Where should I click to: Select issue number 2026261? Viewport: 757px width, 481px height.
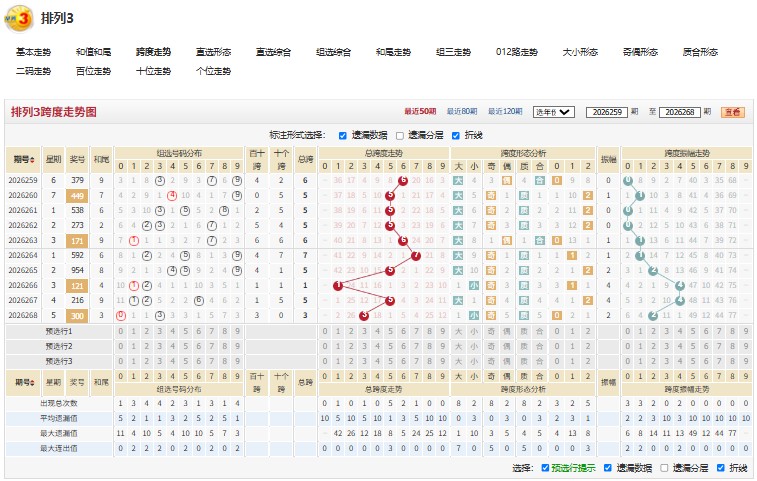23,211
